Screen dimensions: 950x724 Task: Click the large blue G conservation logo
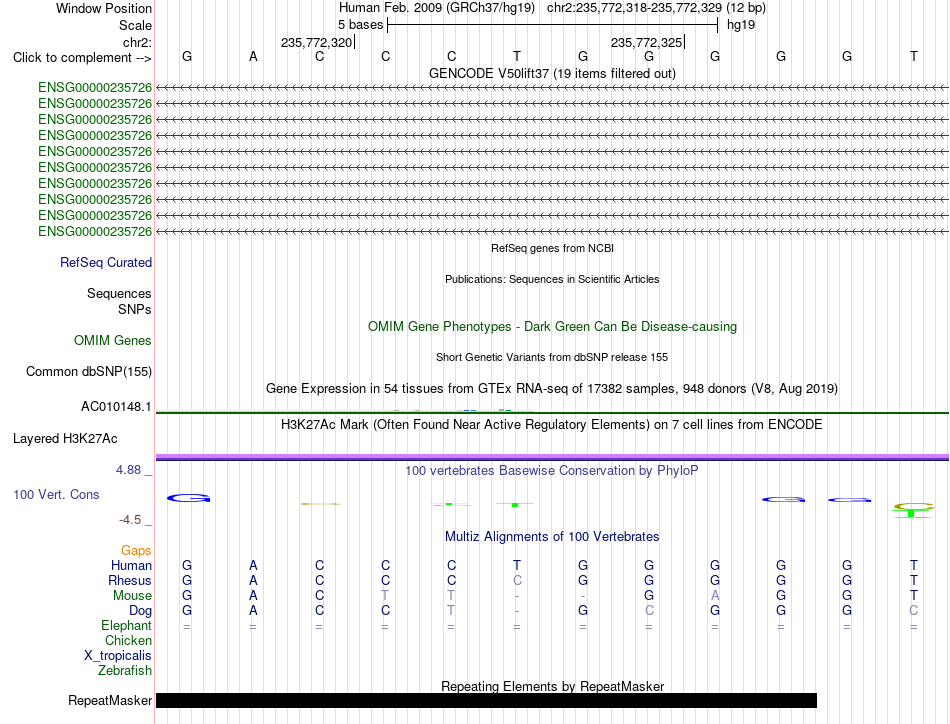pos(188,498)
